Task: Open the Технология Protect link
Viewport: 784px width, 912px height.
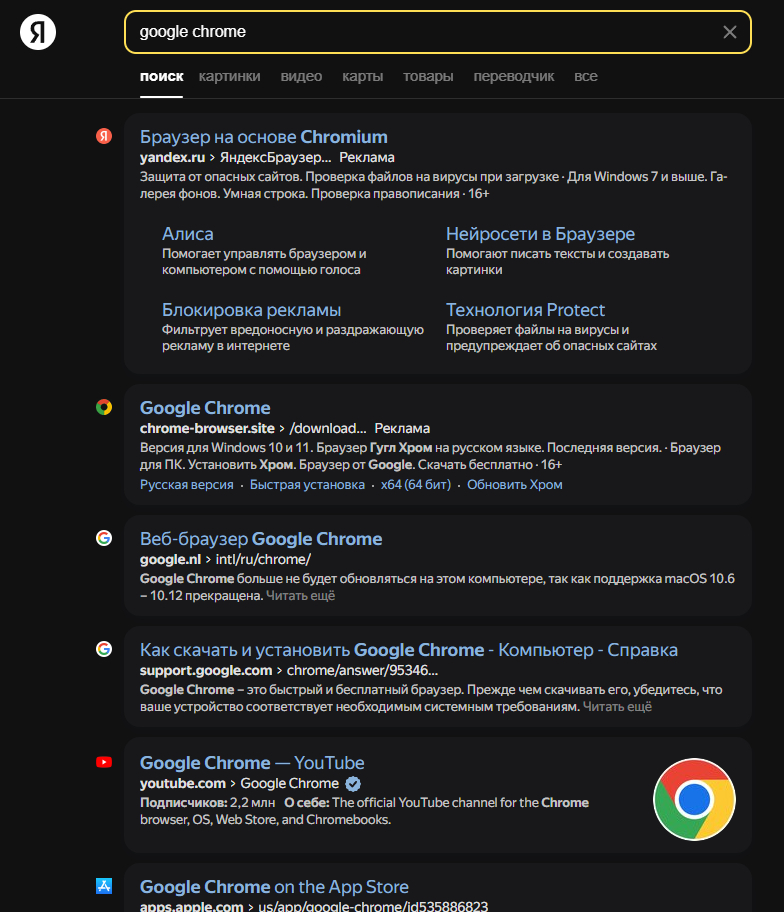Action: click(x=525, y=310)
